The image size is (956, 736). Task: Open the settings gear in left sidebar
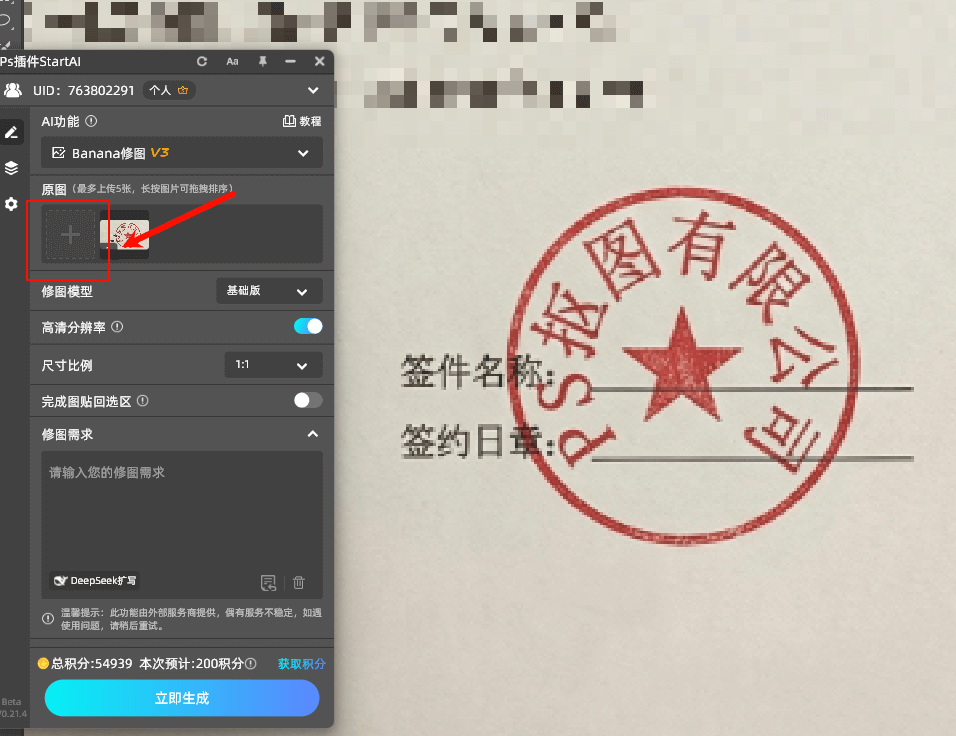coord(12,204)
